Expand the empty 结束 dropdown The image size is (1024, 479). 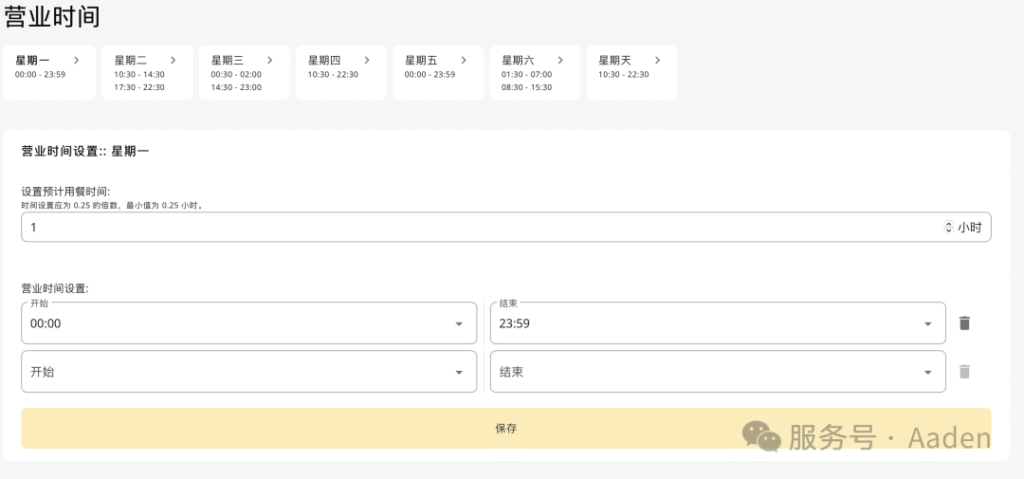point(927,372)
